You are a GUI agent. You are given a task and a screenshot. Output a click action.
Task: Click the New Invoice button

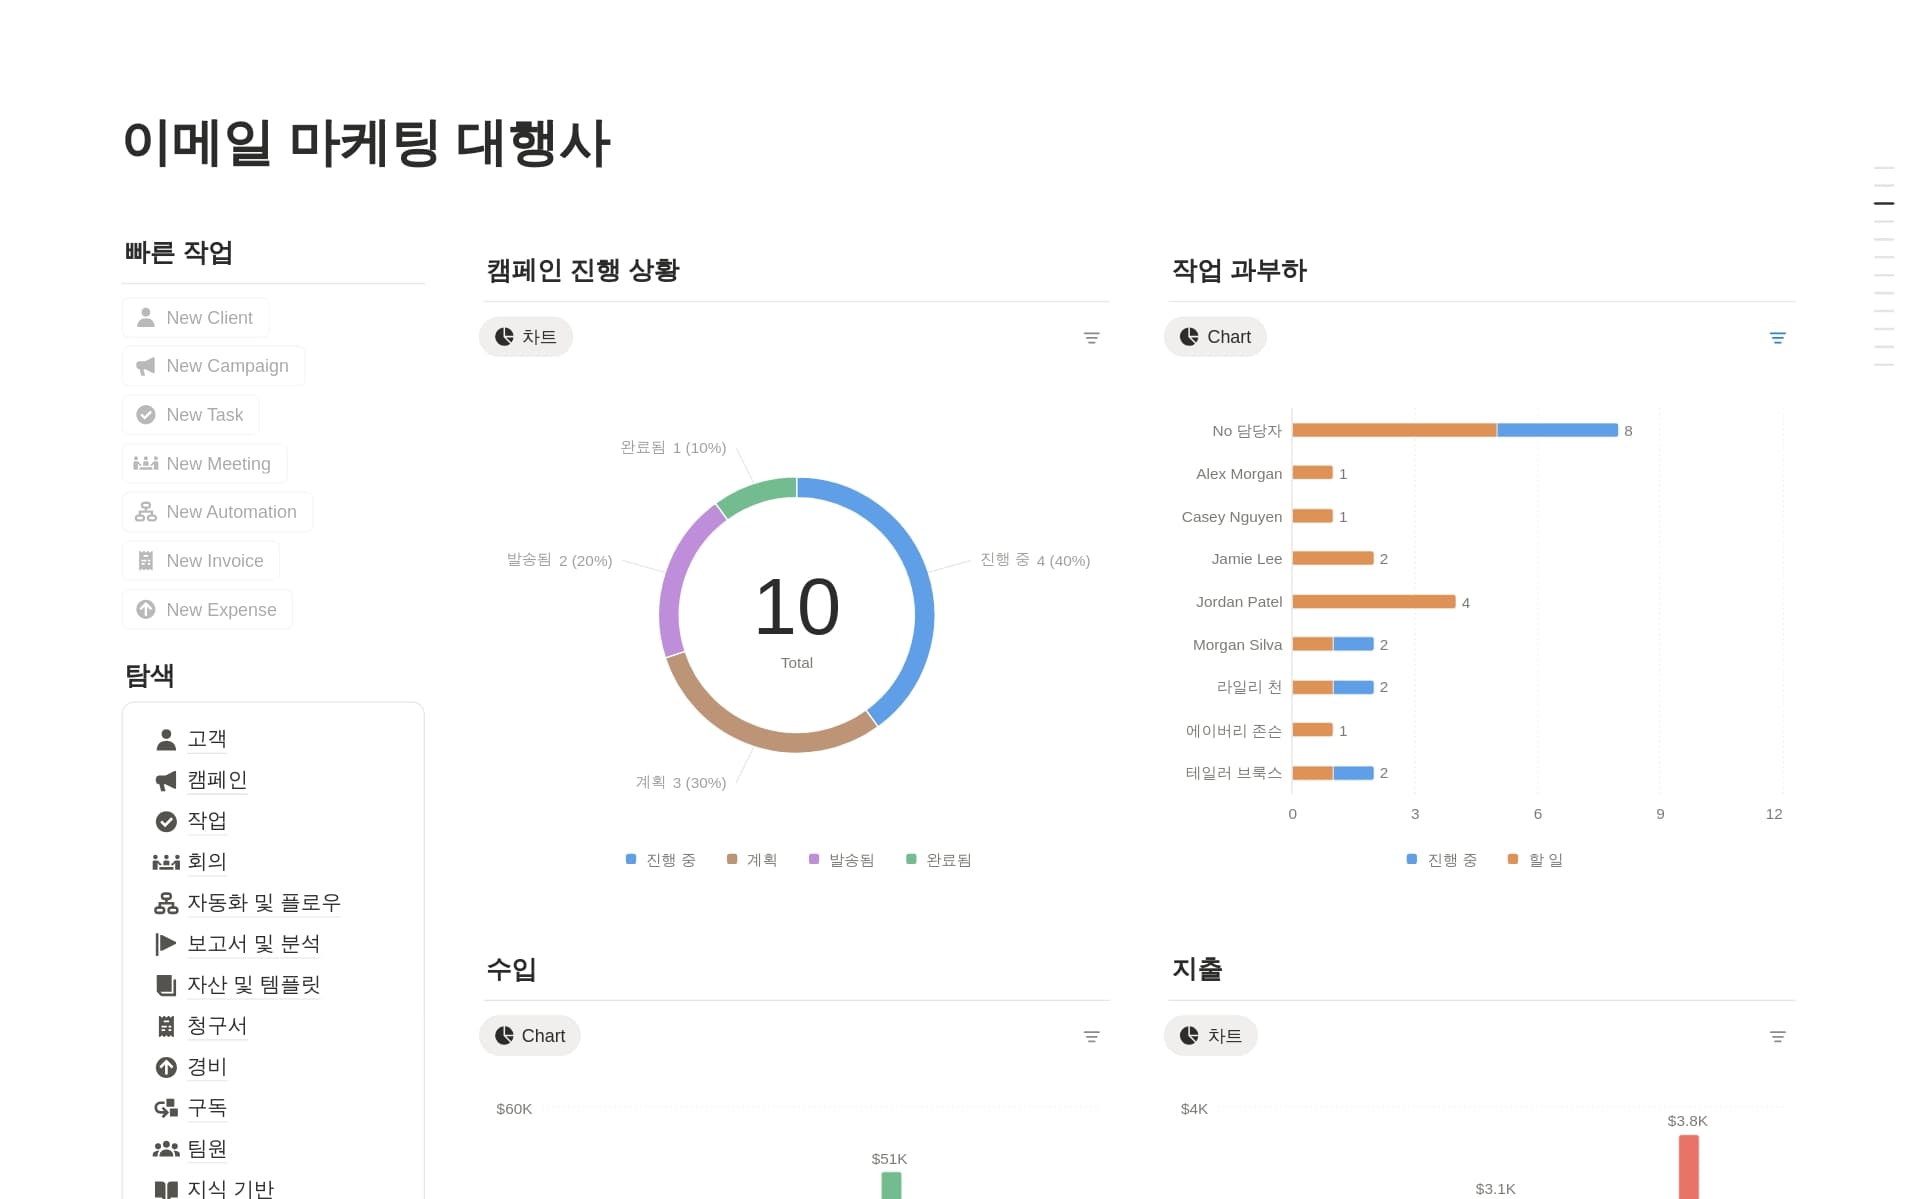point(201,561)
